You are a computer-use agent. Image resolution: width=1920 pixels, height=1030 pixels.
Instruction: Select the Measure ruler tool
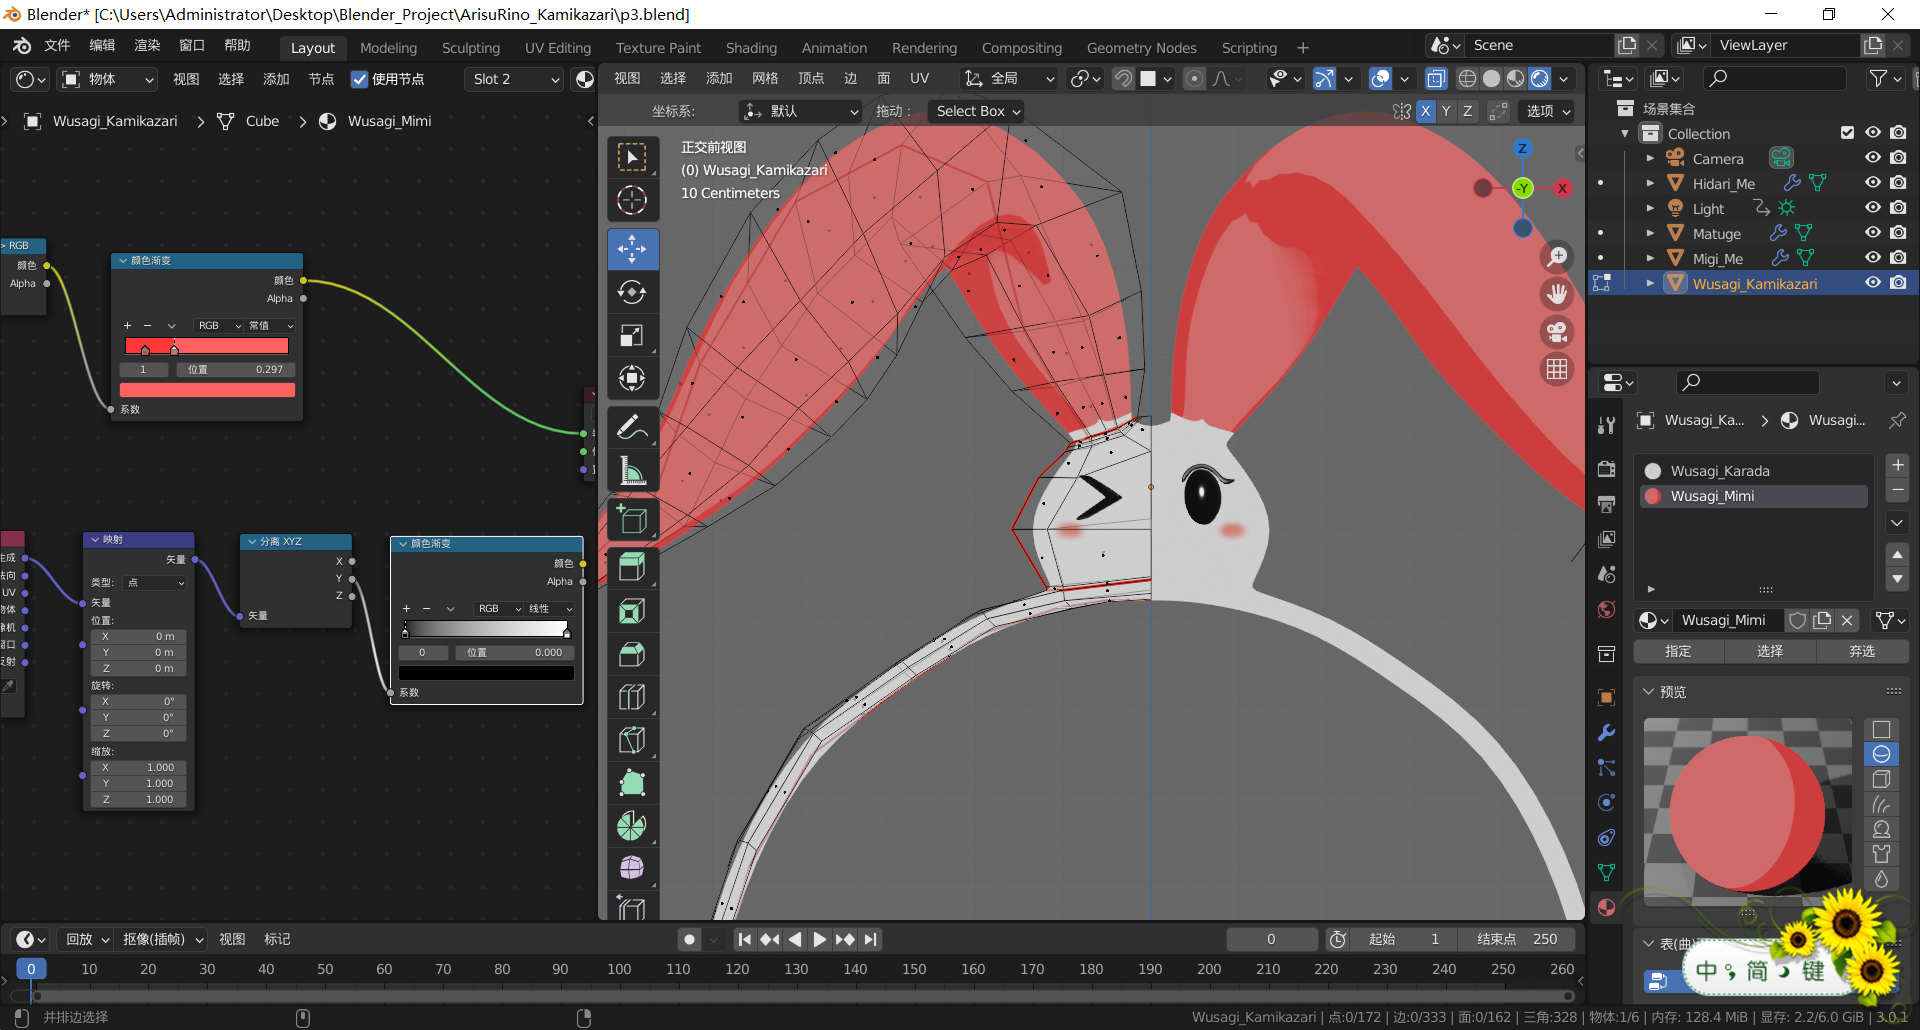pyautogui.click(x=632, y=470)
